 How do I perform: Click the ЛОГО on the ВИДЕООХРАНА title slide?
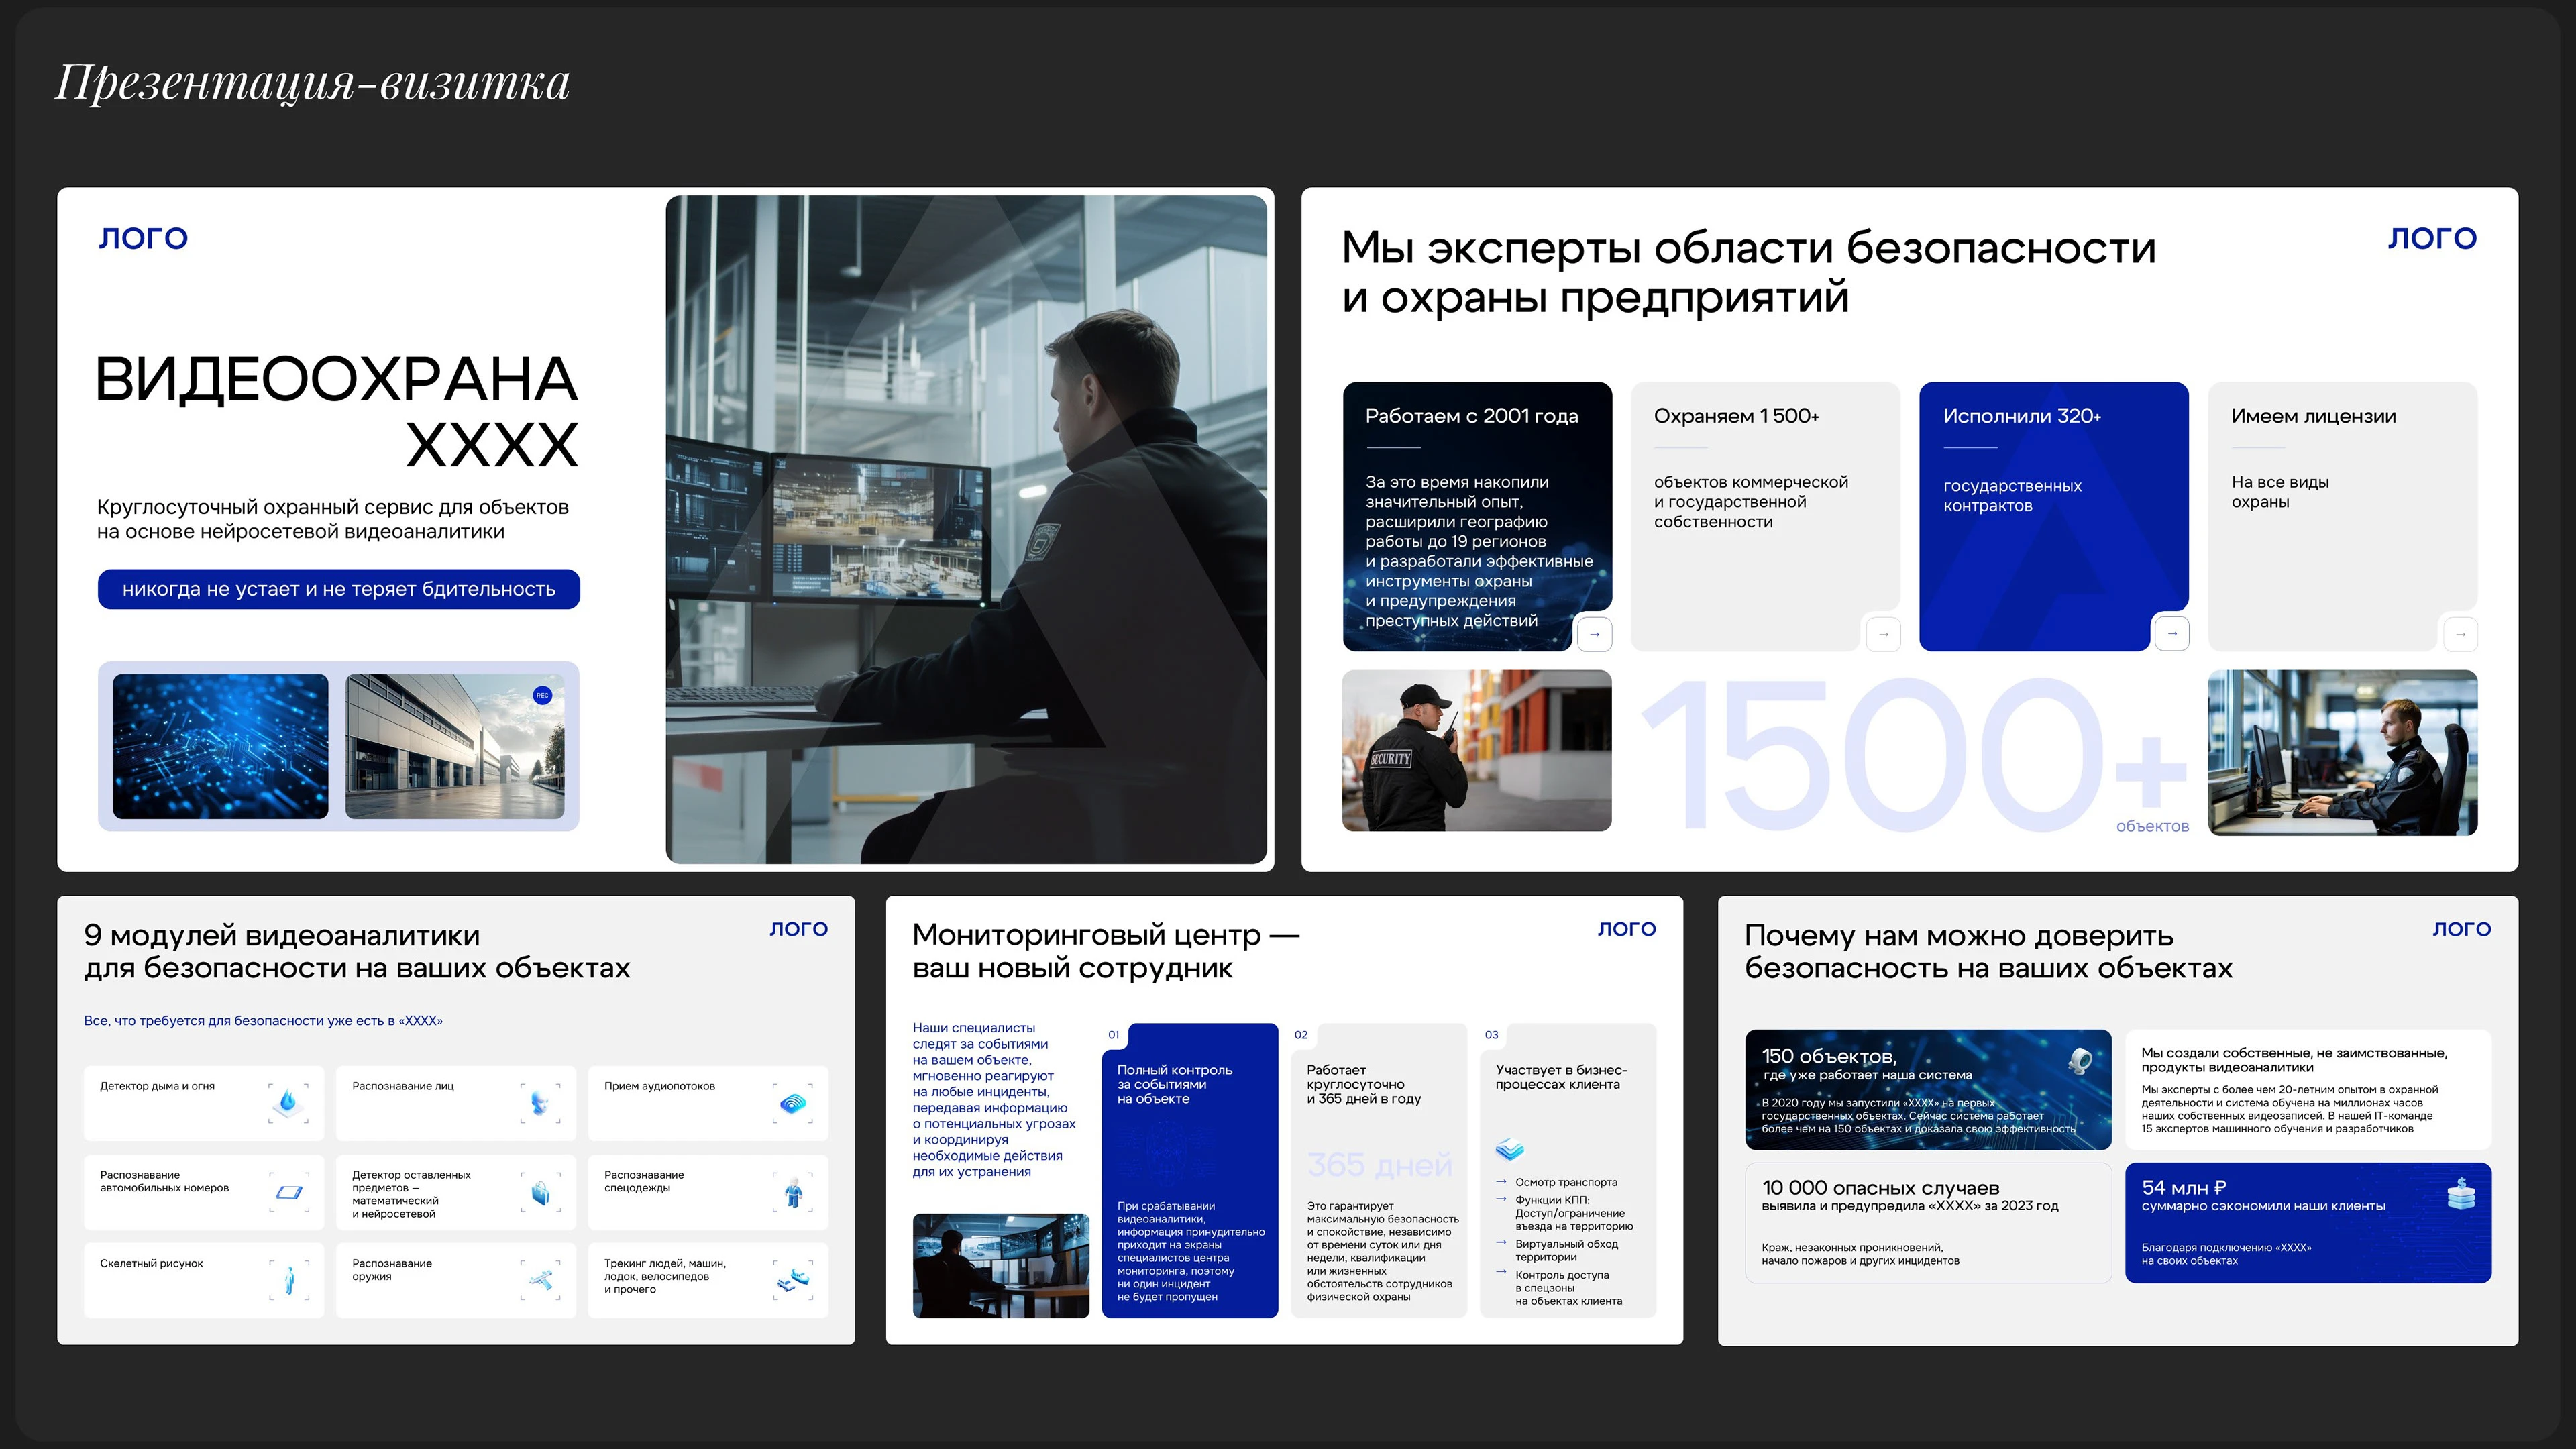click(143, 238)
